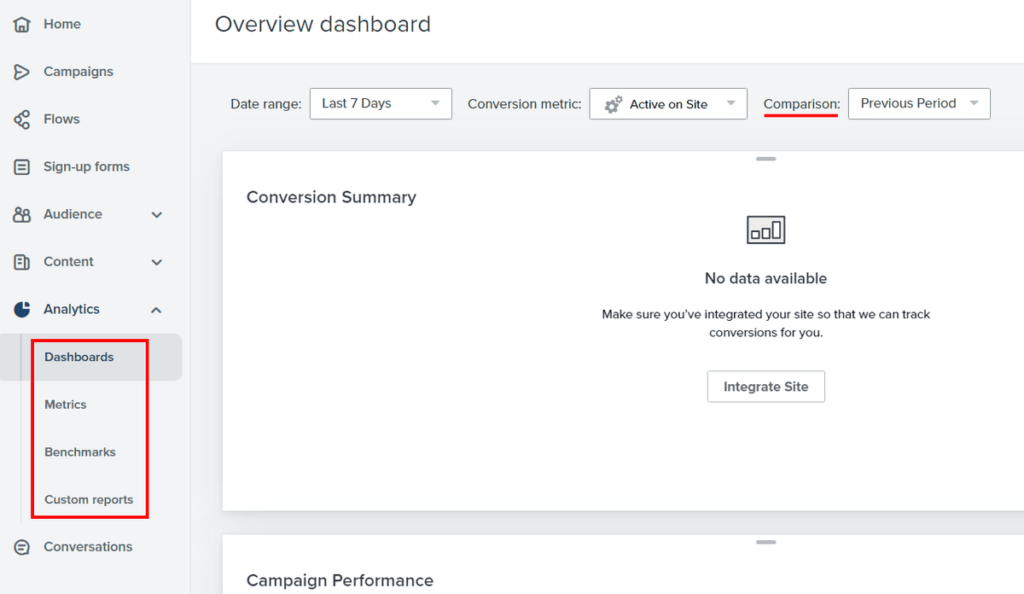This screenshot has height=594, width=1024.
Task: Expand the Content section chevron
Action: coord(157,262)
